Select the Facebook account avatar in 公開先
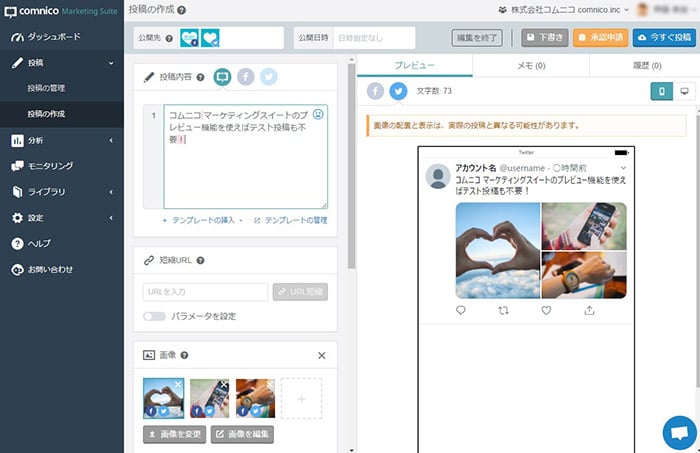Viewport: 700px width, 453px height. pyautogui.click(x=189, y=38)
